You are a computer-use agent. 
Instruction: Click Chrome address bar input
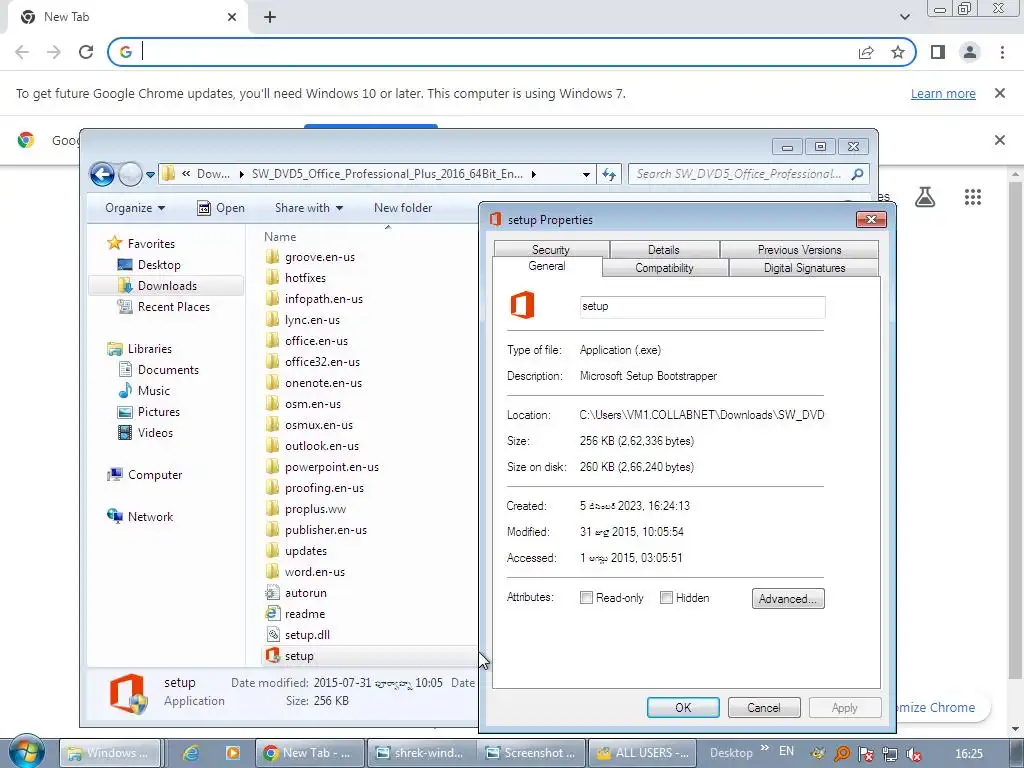(496, 52)
